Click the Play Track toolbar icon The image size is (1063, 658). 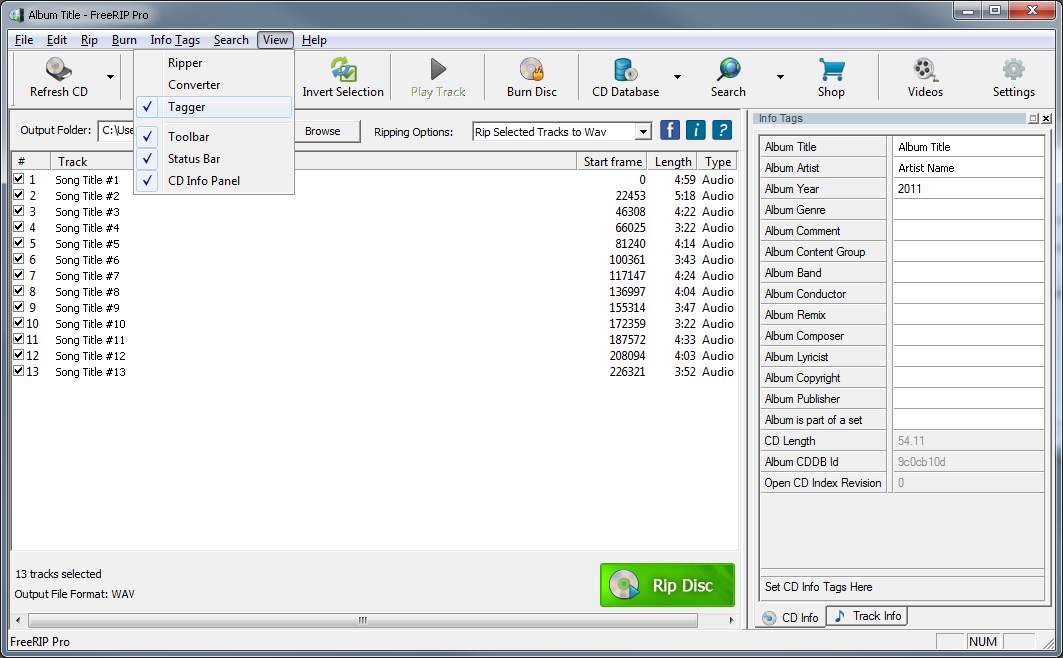438,69
